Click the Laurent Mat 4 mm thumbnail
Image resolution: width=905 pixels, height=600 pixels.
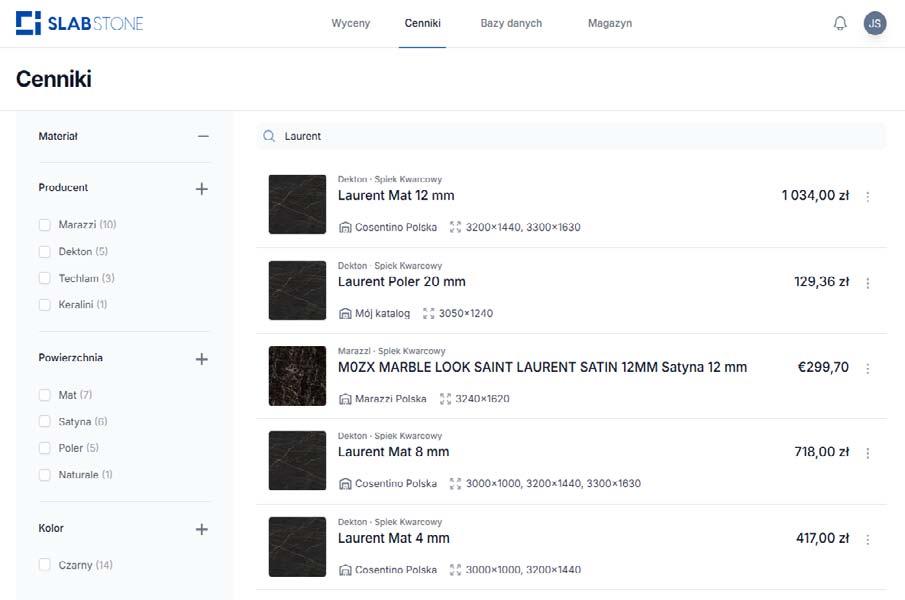click(297, 547)
